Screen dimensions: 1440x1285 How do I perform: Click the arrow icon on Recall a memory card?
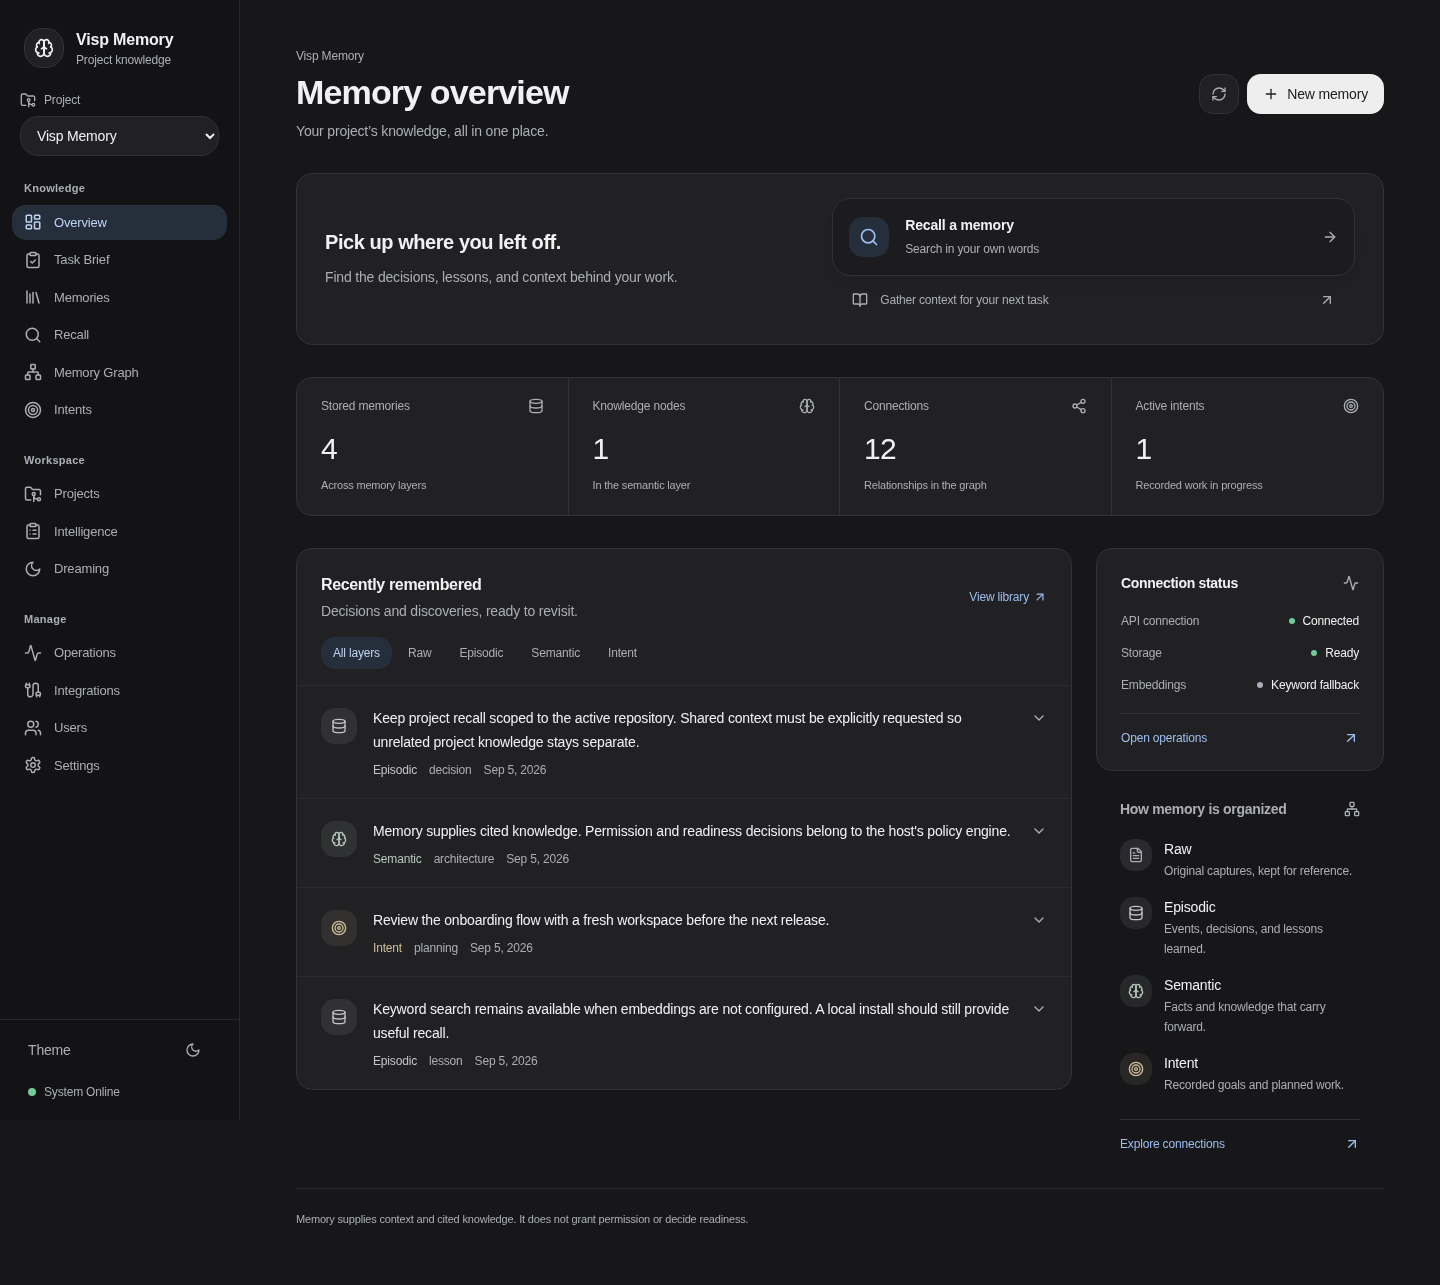(x=1330, y=237)
